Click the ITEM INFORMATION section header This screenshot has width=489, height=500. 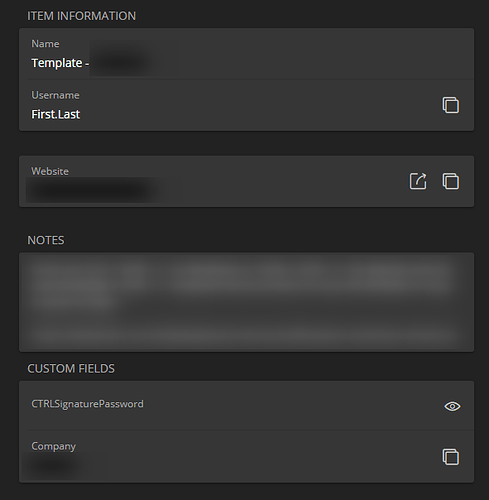pos(82,16)
